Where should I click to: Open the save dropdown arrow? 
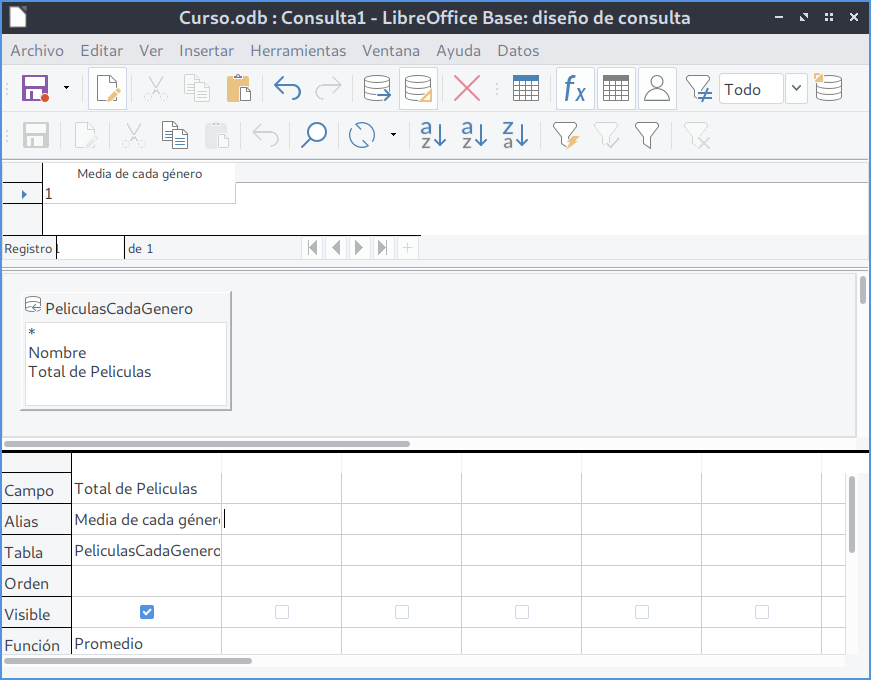tap(67, 88)
